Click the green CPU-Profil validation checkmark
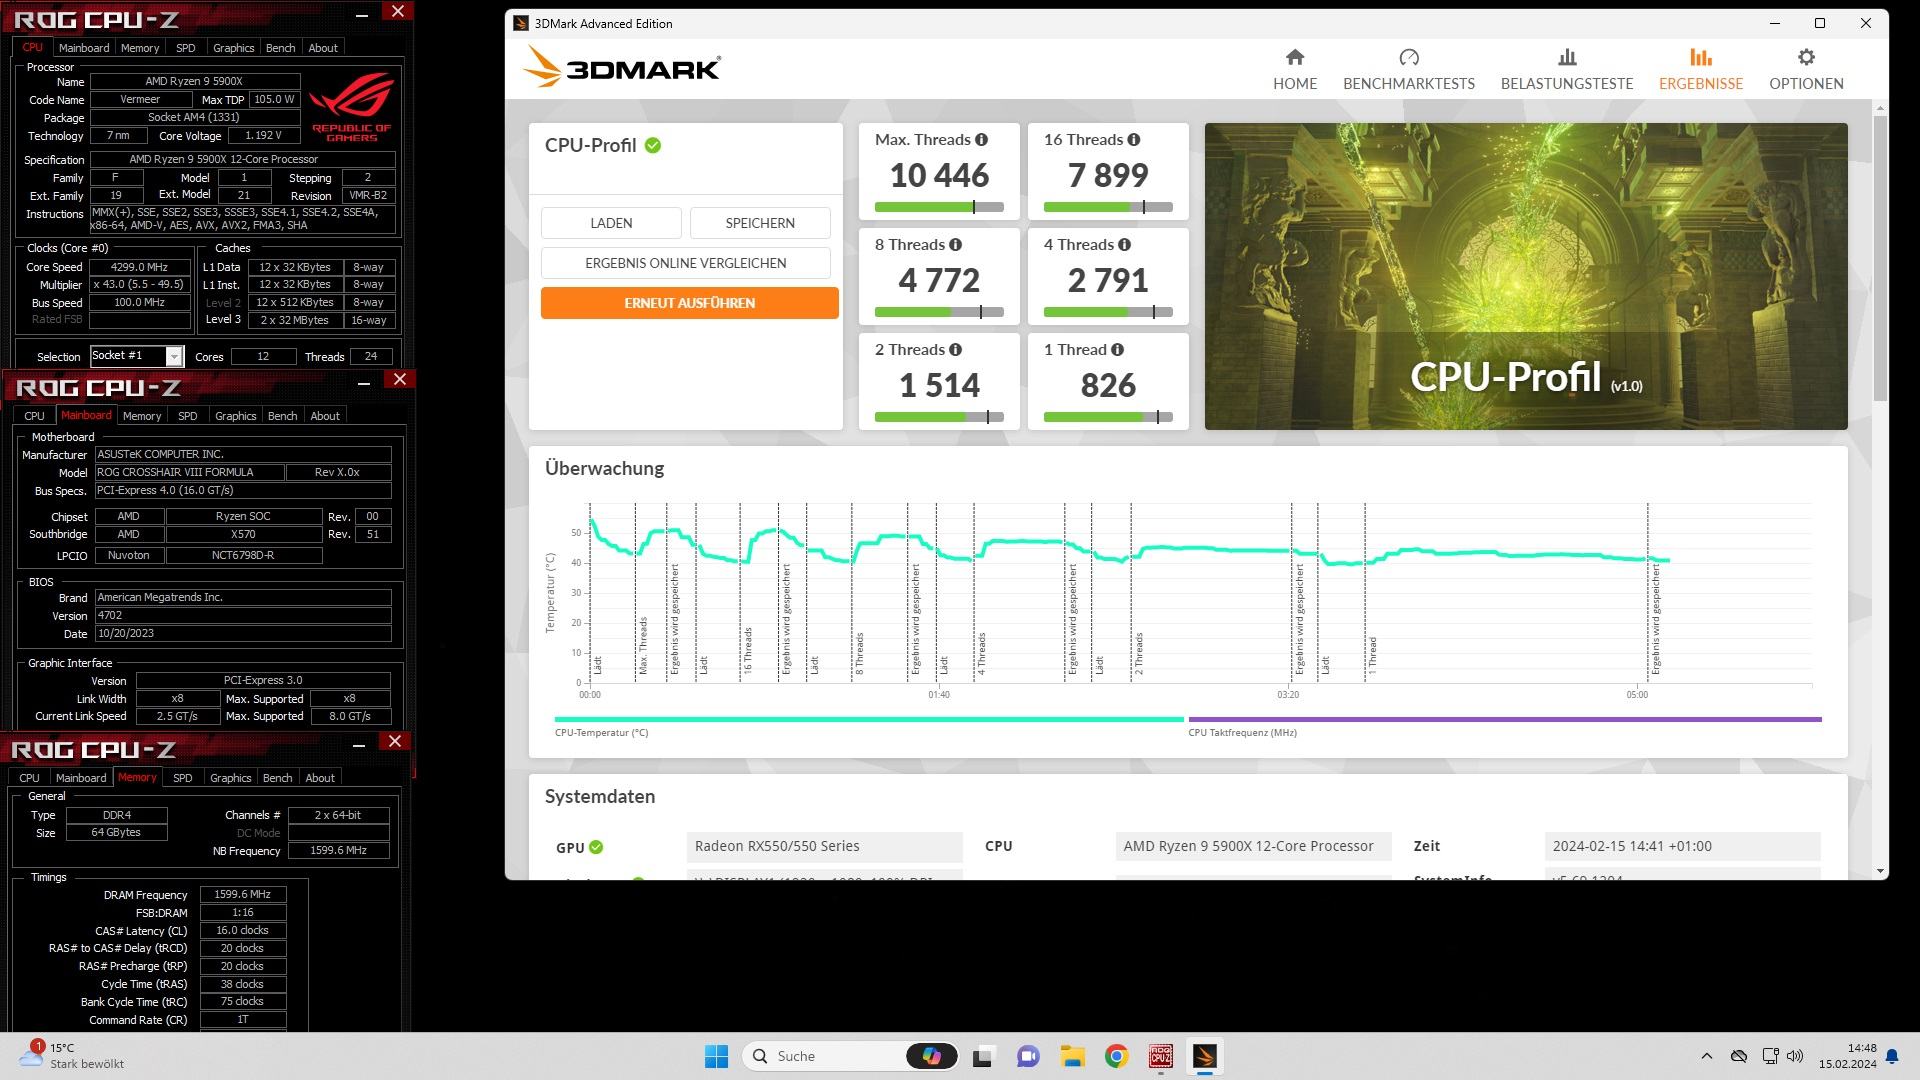 pyautogui.click(x=653, y=145)
